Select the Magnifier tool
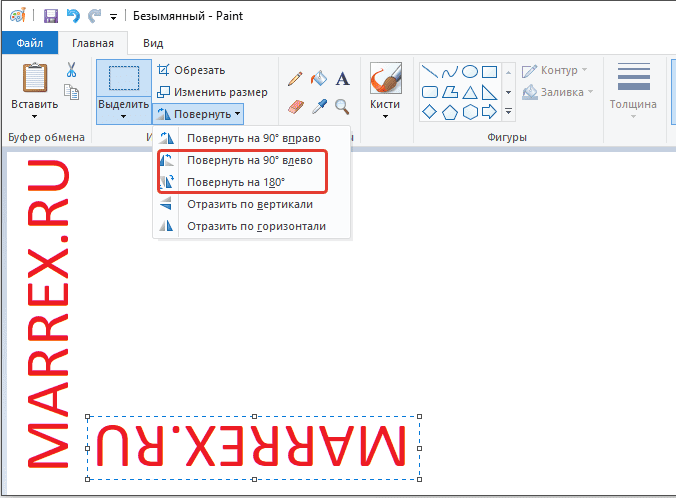The image size is (676, 498). (342, 106)
